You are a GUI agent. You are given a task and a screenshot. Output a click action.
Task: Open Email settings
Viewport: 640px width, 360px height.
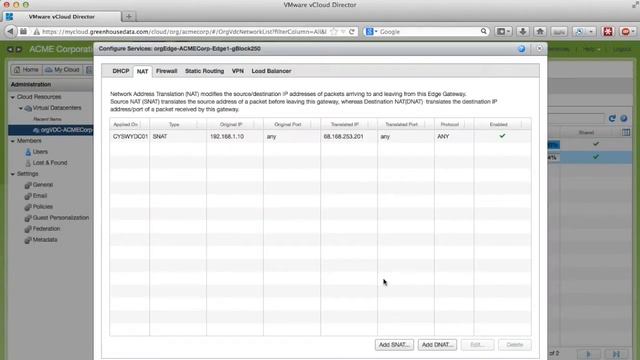point(40,196)
